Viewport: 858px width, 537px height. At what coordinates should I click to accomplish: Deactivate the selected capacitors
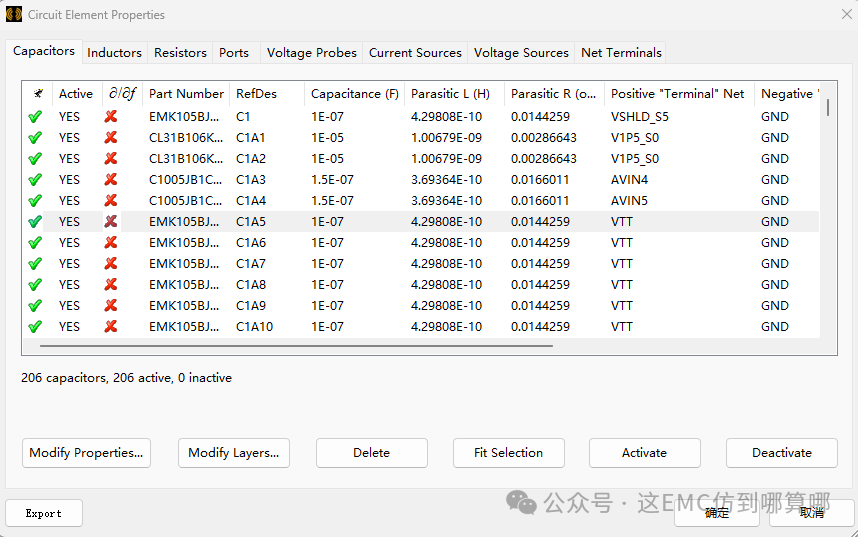781,453
